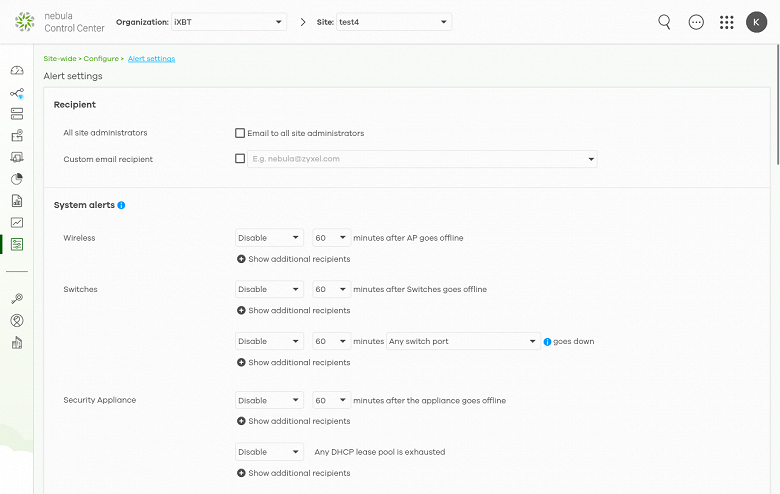Open the Wireless alert Disable dropdown
Screen dimensions: 780x494
click(269, 238)
